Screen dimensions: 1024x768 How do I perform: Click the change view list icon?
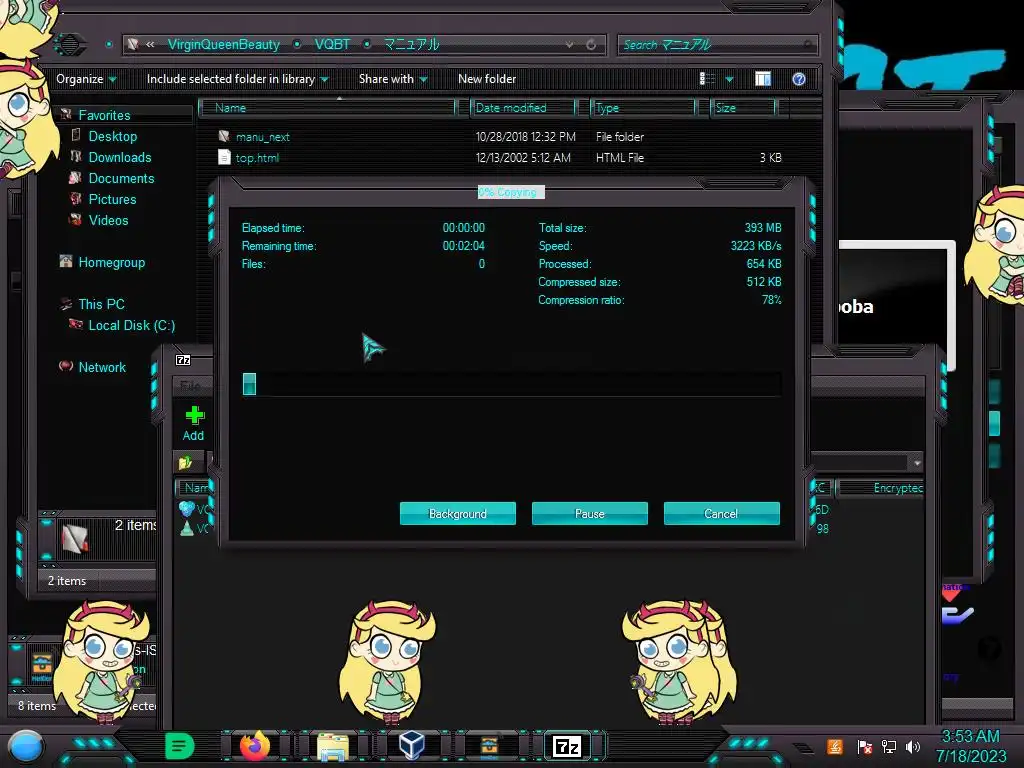click(707, 79)
